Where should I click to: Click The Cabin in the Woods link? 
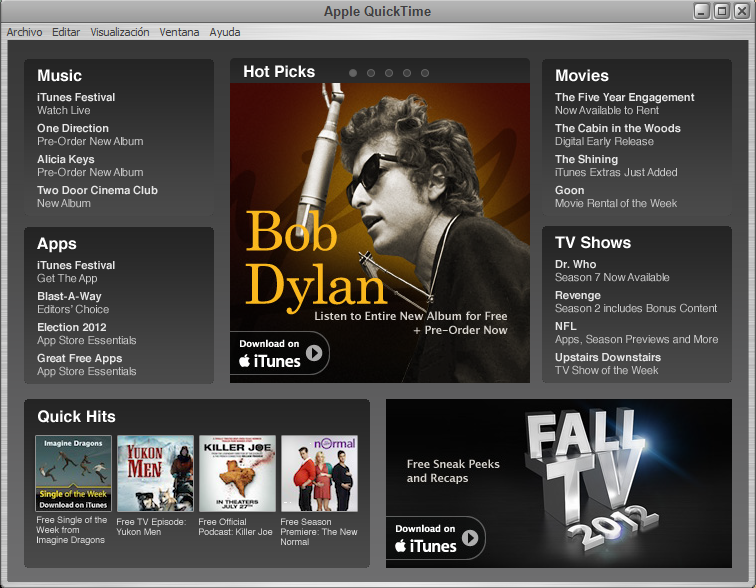(x=618, y=128)
